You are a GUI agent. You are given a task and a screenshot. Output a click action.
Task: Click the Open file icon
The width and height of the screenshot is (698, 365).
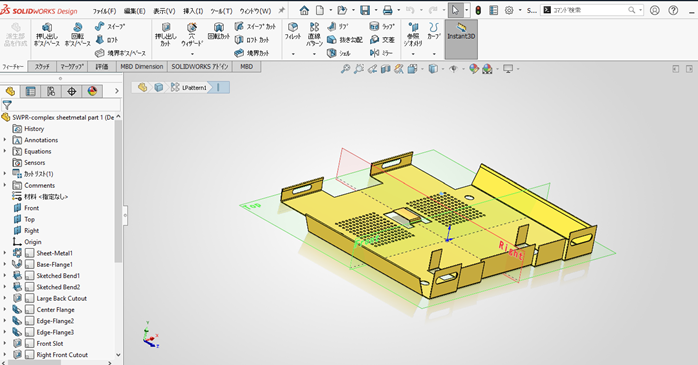342,10
